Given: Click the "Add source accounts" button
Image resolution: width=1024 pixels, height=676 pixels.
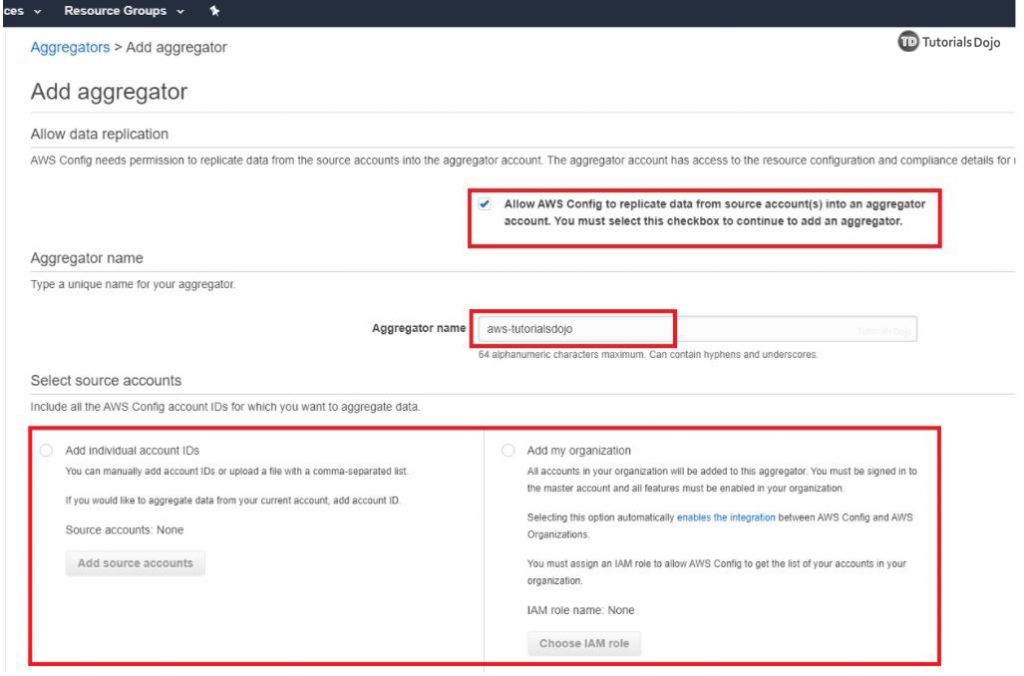Looking at the screenshot, I should pyautogui.click(x=135, y=562).
